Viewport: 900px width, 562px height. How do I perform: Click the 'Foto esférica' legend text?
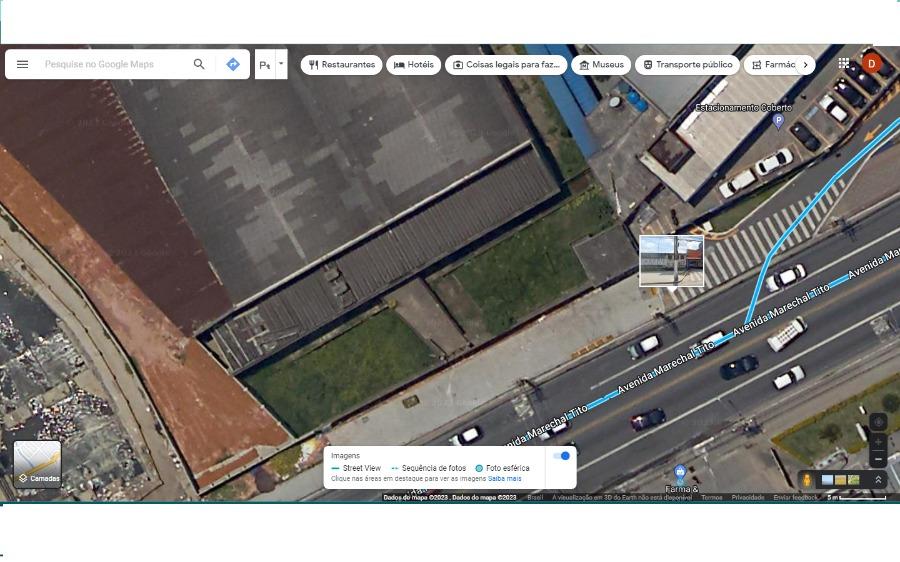coord(507,468)
